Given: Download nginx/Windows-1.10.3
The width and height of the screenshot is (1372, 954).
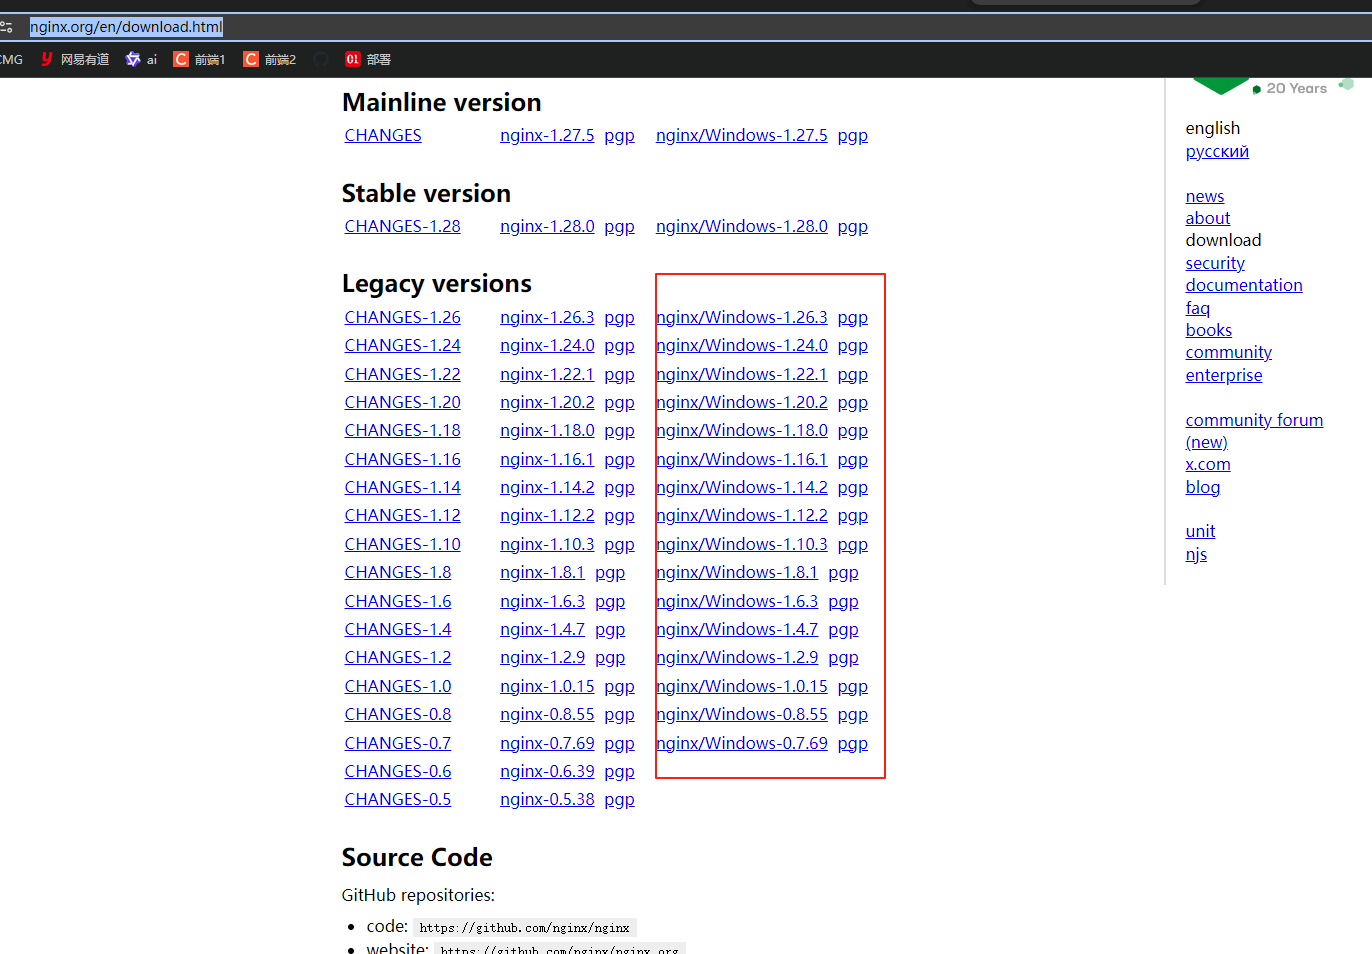Looking at the screenshot, I should [742, 544].
